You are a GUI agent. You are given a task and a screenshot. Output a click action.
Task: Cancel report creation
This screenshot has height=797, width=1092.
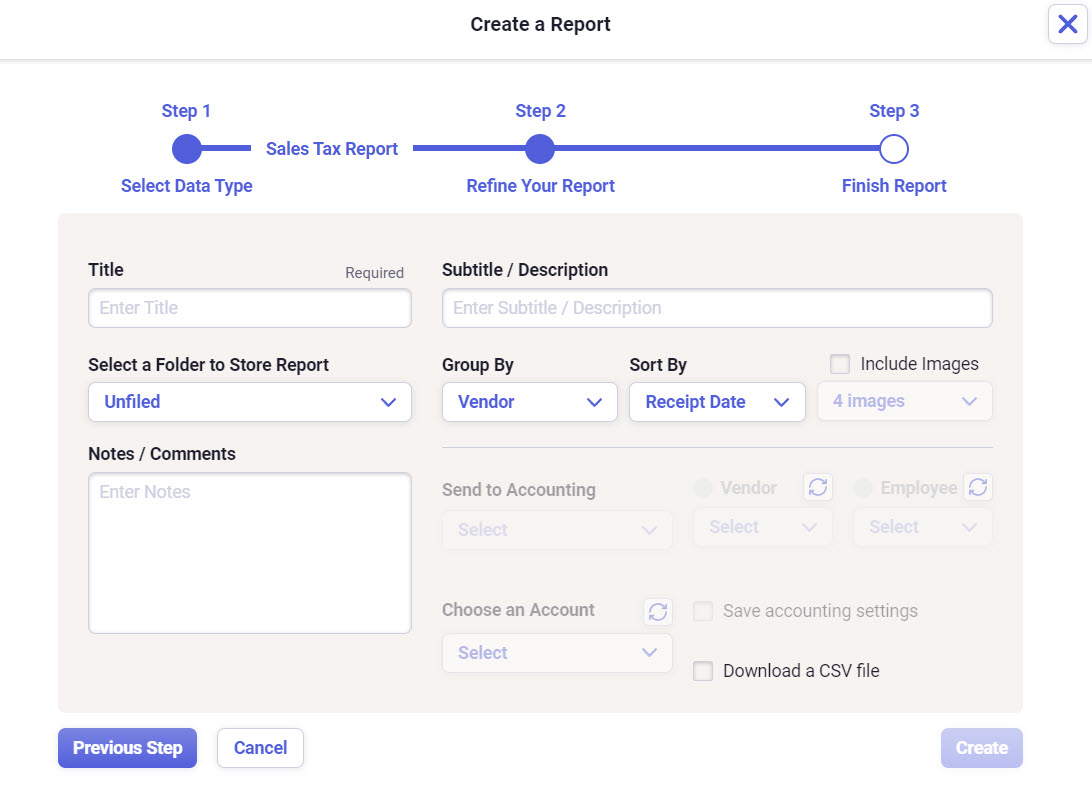click(260, 747)
